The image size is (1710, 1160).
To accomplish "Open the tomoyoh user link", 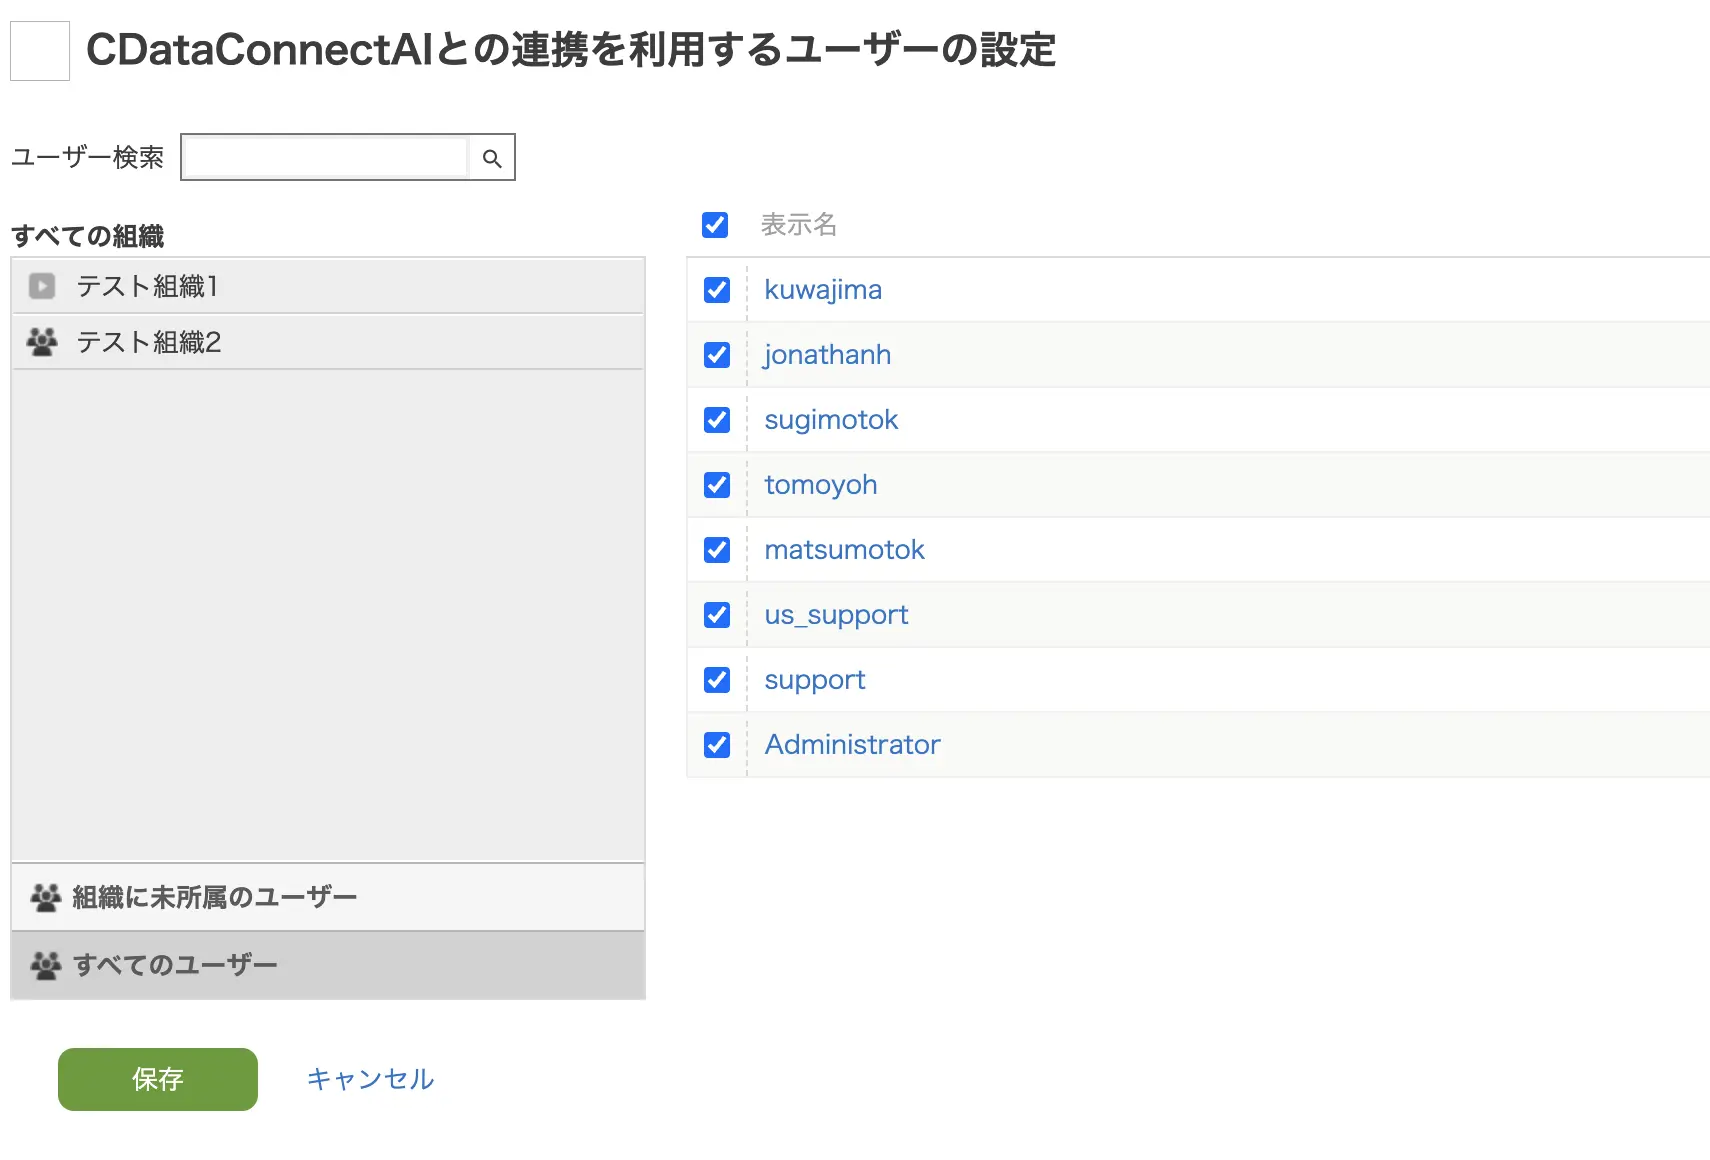I will (821, 485).
